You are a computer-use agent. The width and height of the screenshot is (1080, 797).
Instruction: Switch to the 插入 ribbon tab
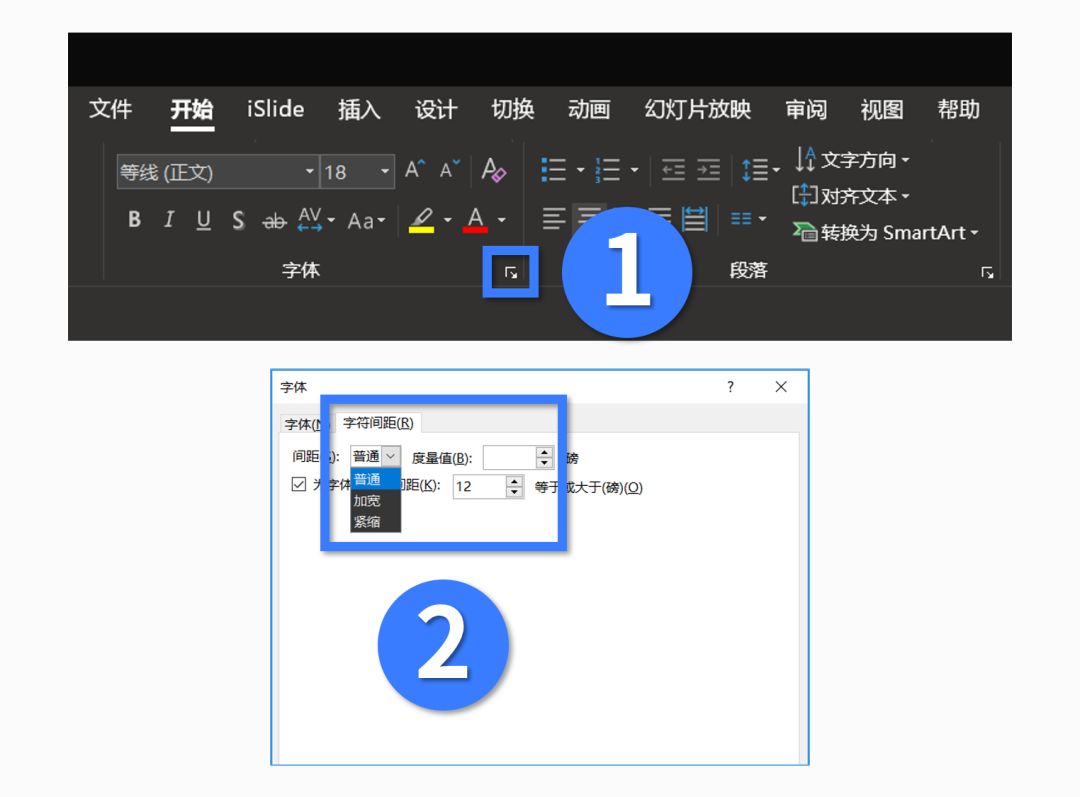tap(359, 109)
